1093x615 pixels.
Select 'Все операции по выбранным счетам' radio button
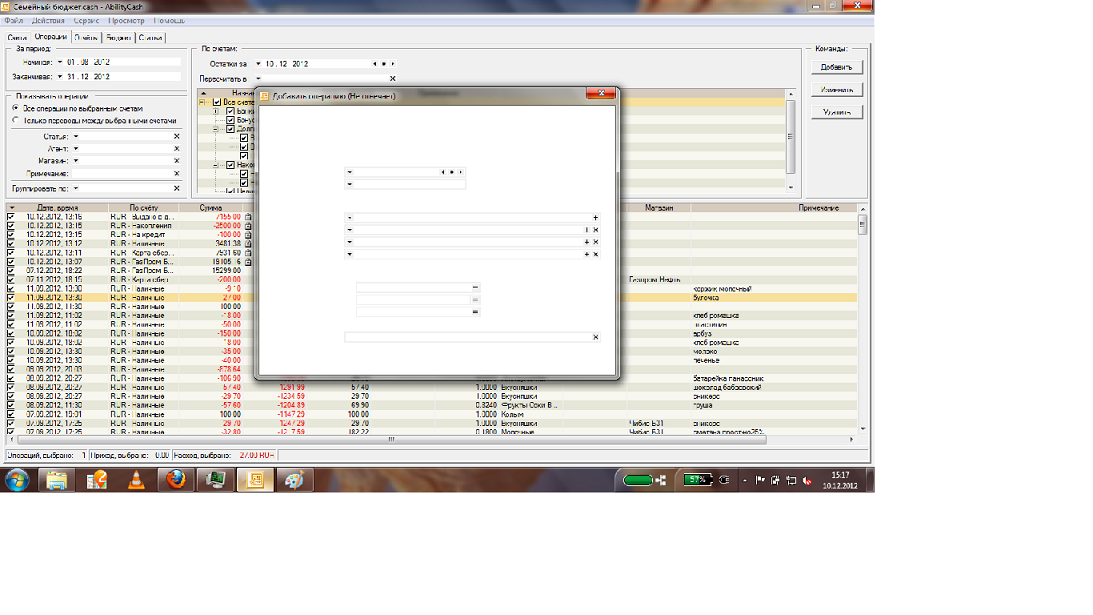[x=15, y=108]
